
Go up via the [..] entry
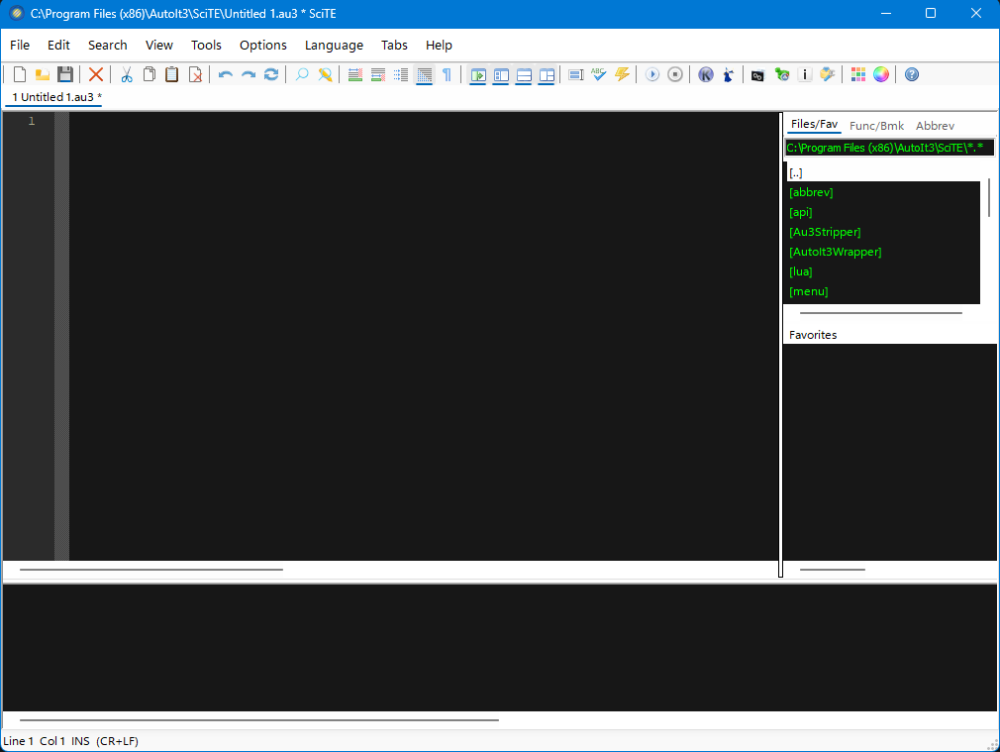point(883,172)
